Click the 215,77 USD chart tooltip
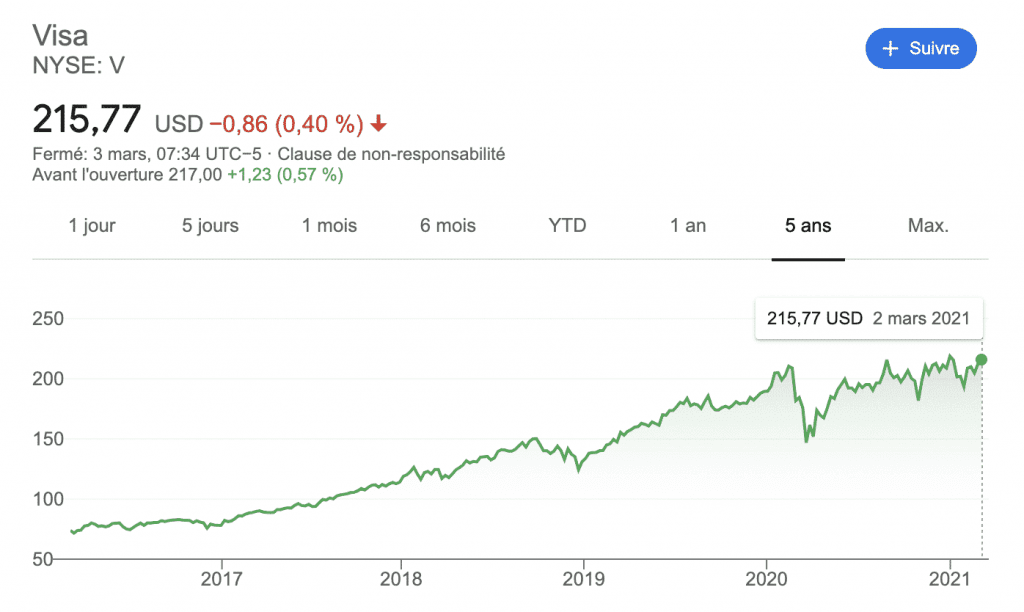1024x612 pixels. pyautogui.click(x=868, y=319)
